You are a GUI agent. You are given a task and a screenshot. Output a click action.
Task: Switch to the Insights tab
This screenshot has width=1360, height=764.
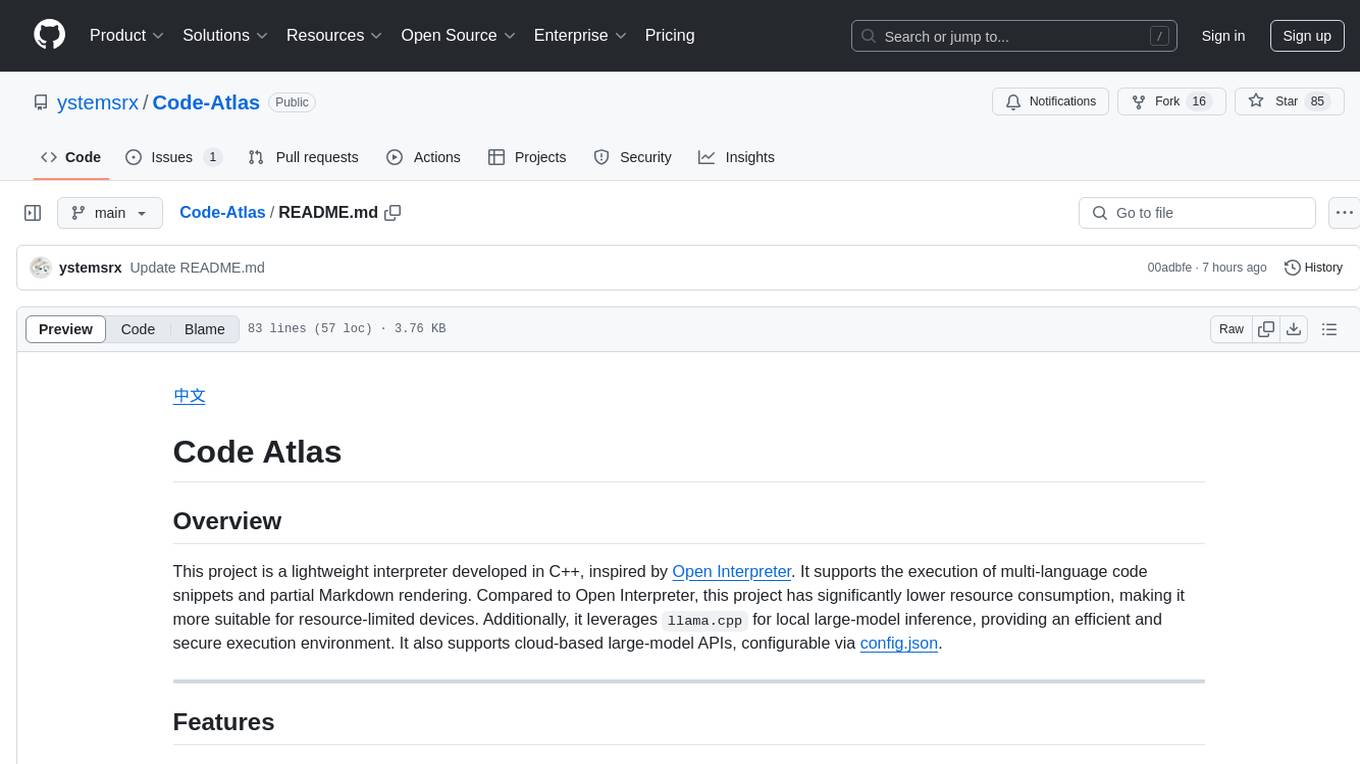coord(736,157)
